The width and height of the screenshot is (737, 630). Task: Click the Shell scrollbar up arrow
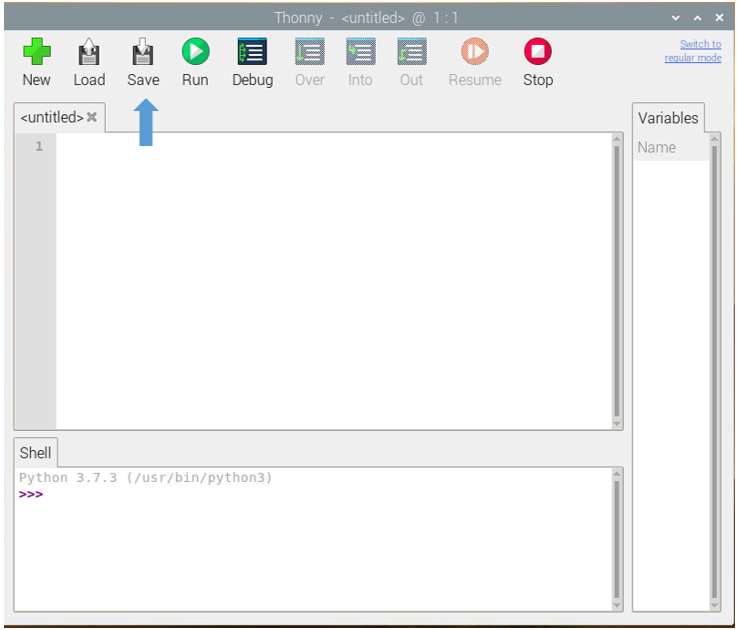pyautogui.click(x=617, y=473)
